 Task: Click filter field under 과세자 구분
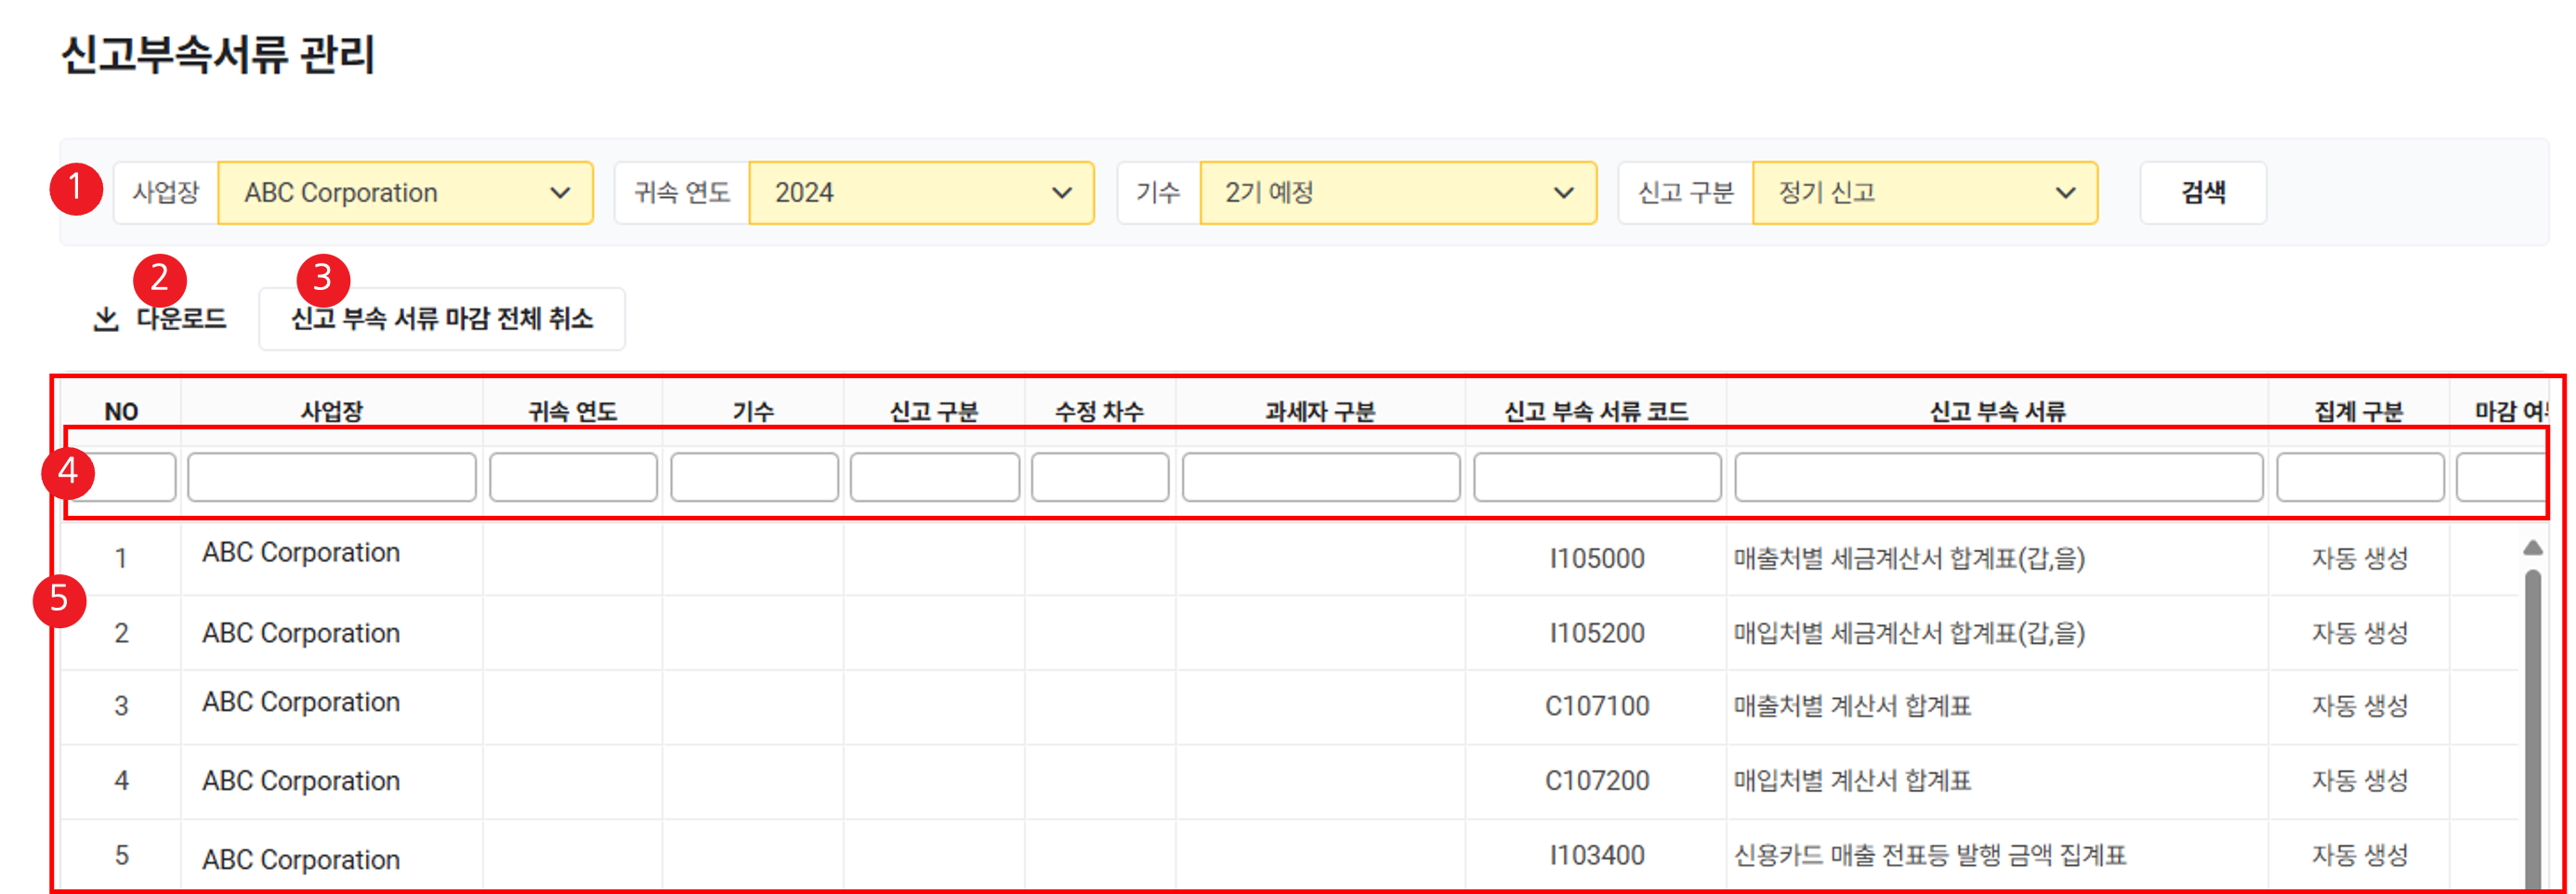(1320, 477)
